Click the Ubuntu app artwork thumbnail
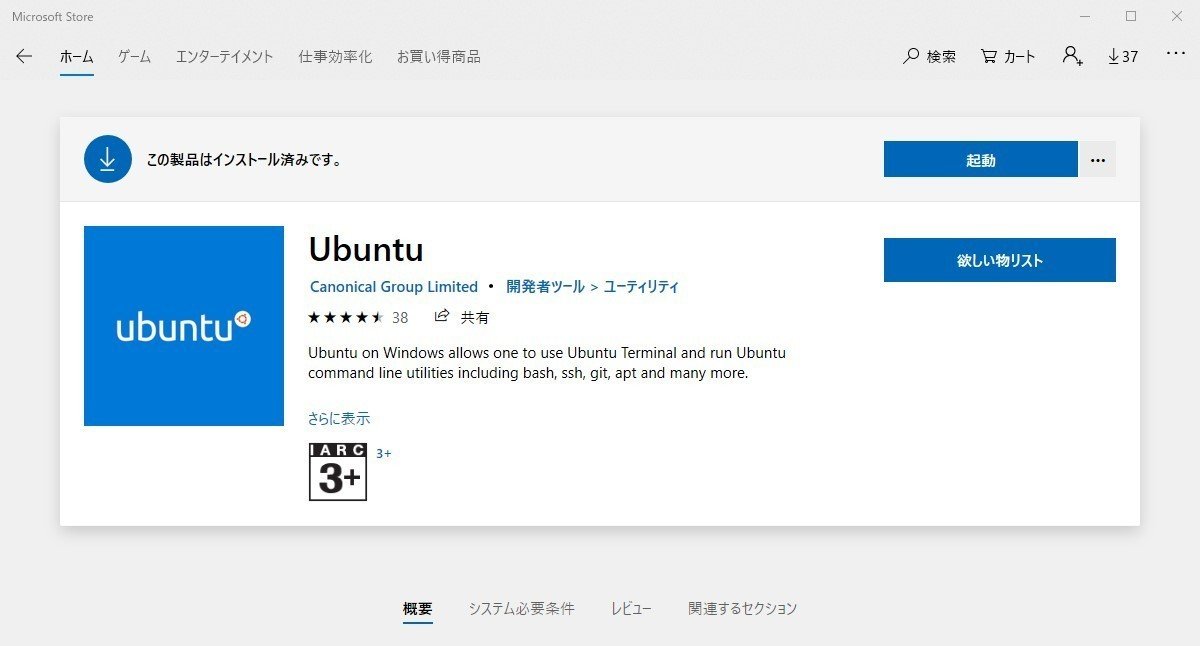The height and width of the screenshot is (646, 1200). (184, 325)
